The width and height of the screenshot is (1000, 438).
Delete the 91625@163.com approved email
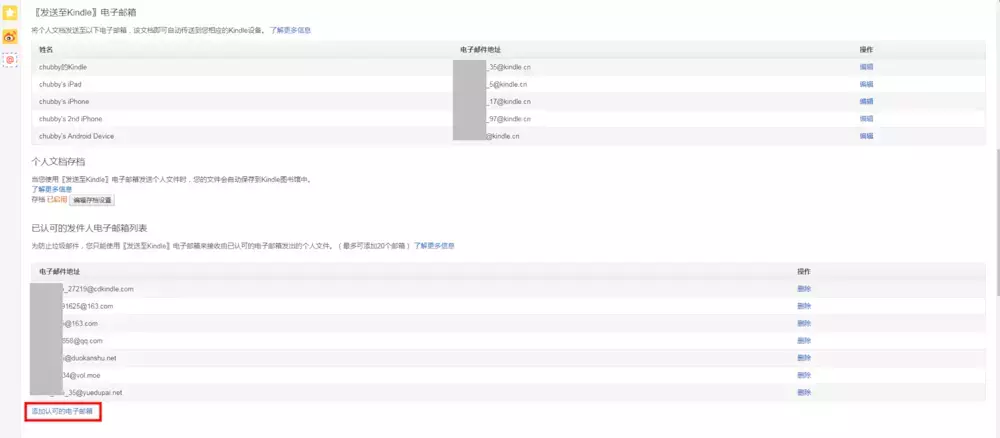(804, 306)
